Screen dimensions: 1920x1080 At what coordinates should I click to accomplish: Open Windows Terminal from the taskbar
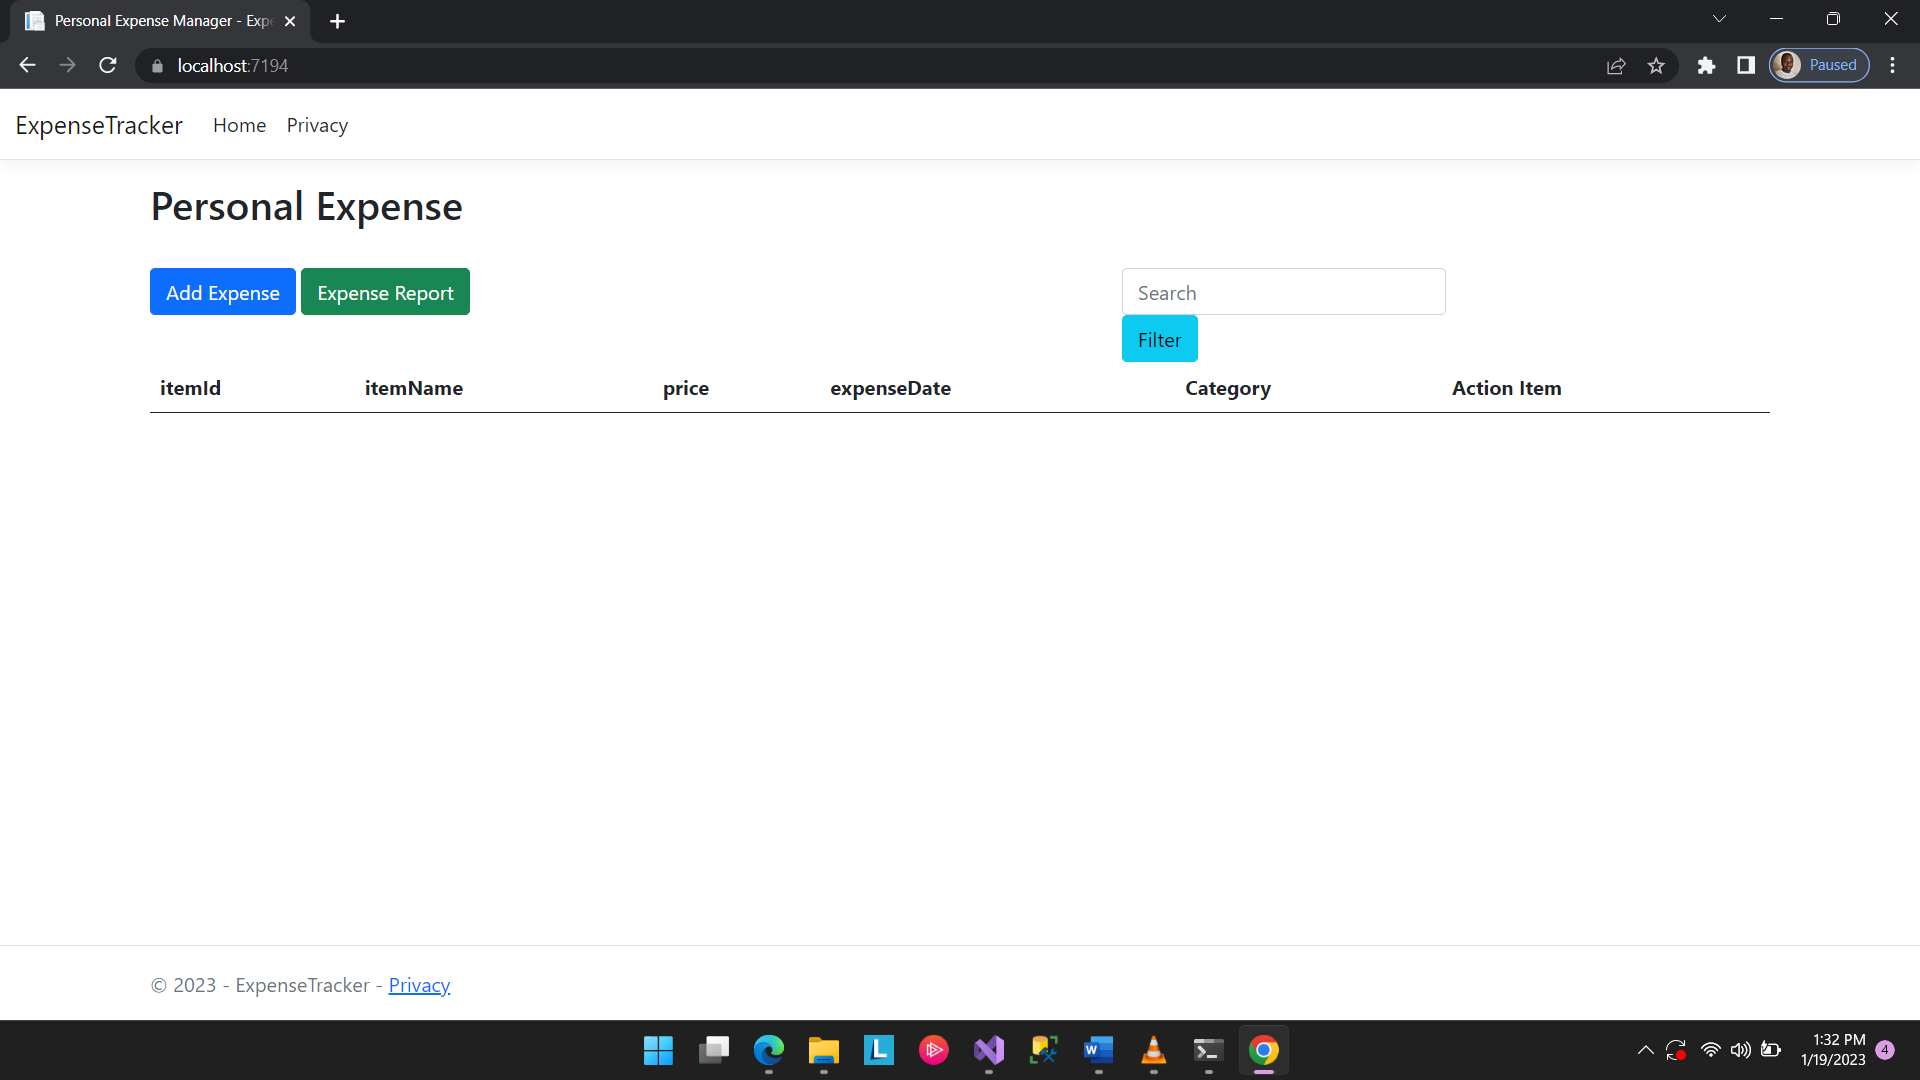coord(1208,1051)
